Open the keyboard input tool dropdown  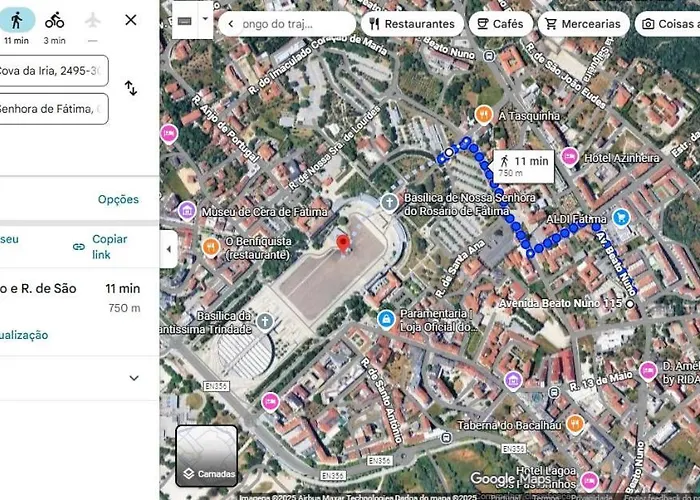[205, 19]
